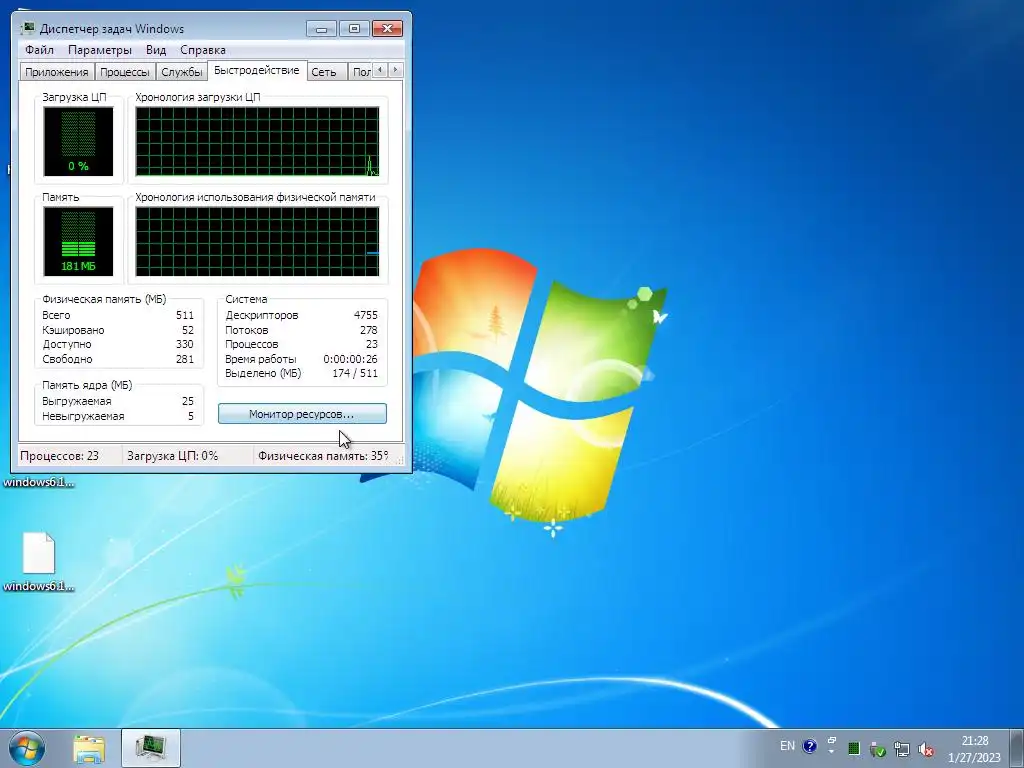Click the EN language indicator
The height and width of the screenshot is (768, 1024).
pyautogui.click(x=787, y=746)
